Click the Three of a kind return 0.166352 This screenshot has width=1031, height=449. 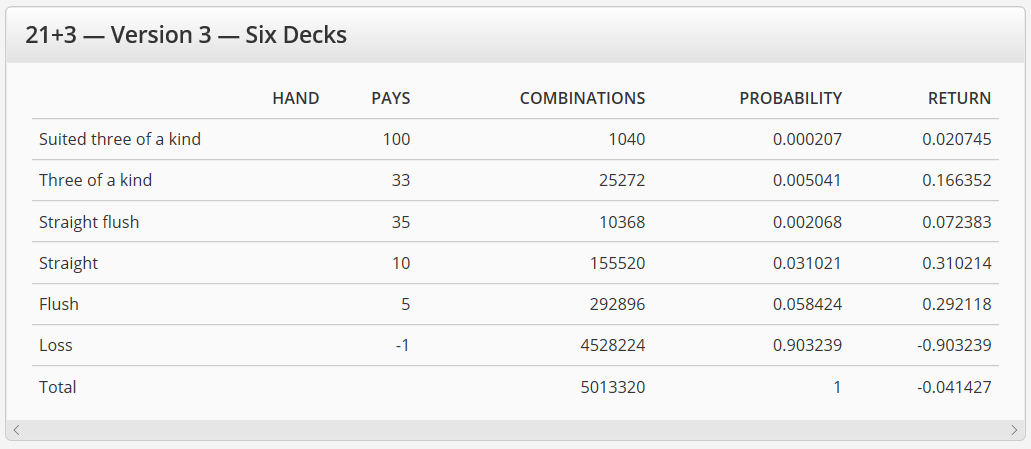coord(957,180)
